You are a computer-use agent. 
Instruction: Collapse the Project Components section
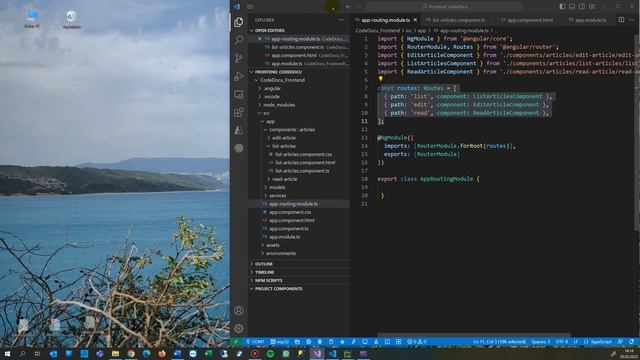click(299, 289)
